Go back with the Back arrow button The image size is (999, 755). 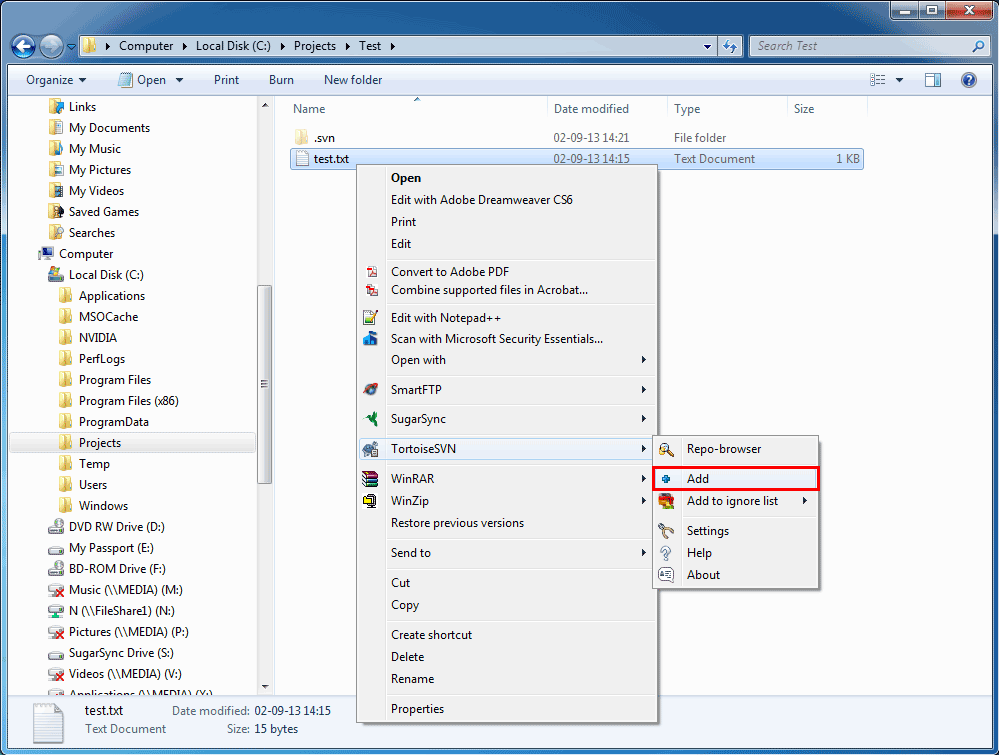(24, 46)
